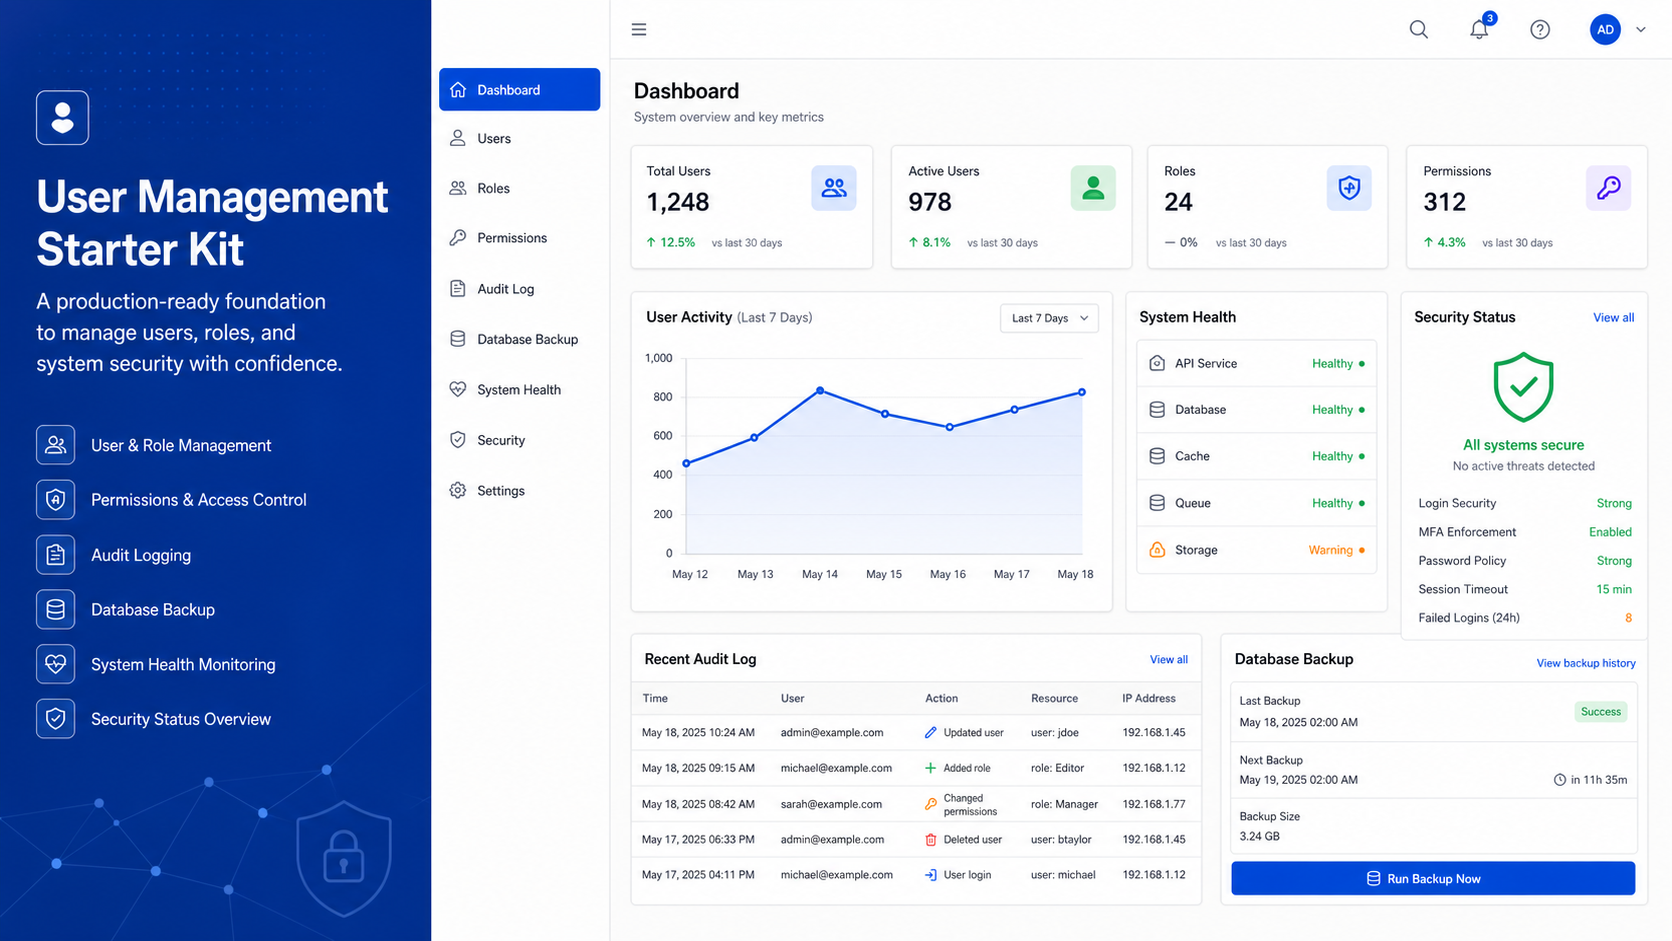This screenshot has height=941, width=1672.
Task: Open System Health in the sidebar
Action: 519,390
